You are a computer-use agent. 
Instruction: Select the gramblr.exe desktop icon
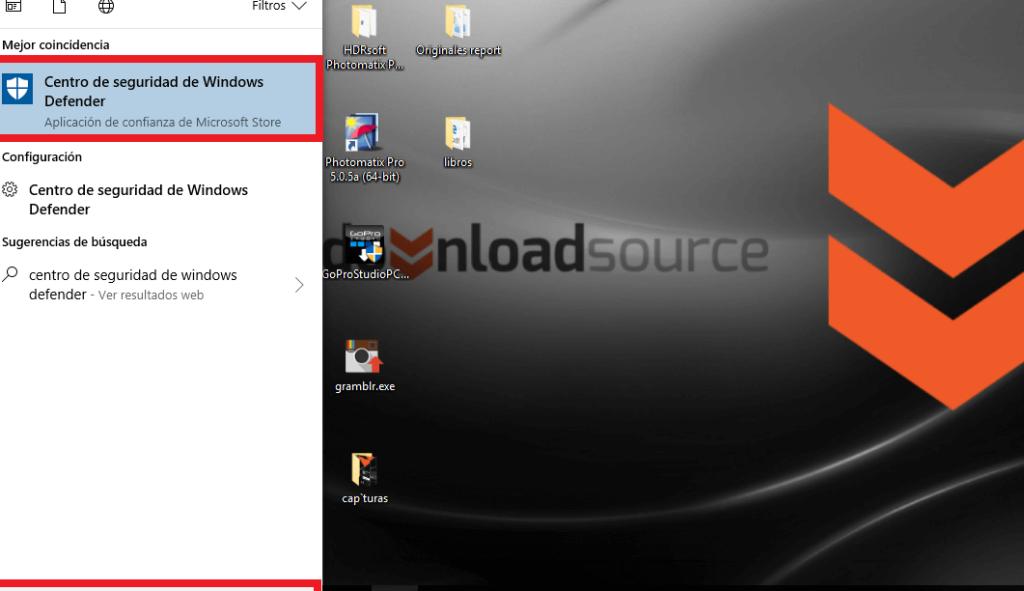(x=364, y=366)
